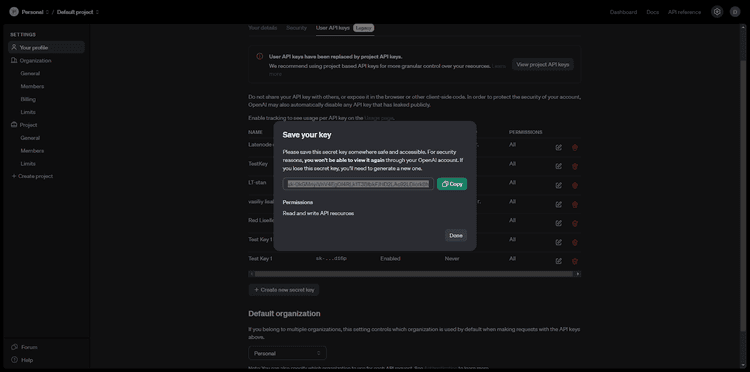The image size is (750, 372).
Task: Delete the Test Key 1 row ending d16p
Action: [574, 261]
